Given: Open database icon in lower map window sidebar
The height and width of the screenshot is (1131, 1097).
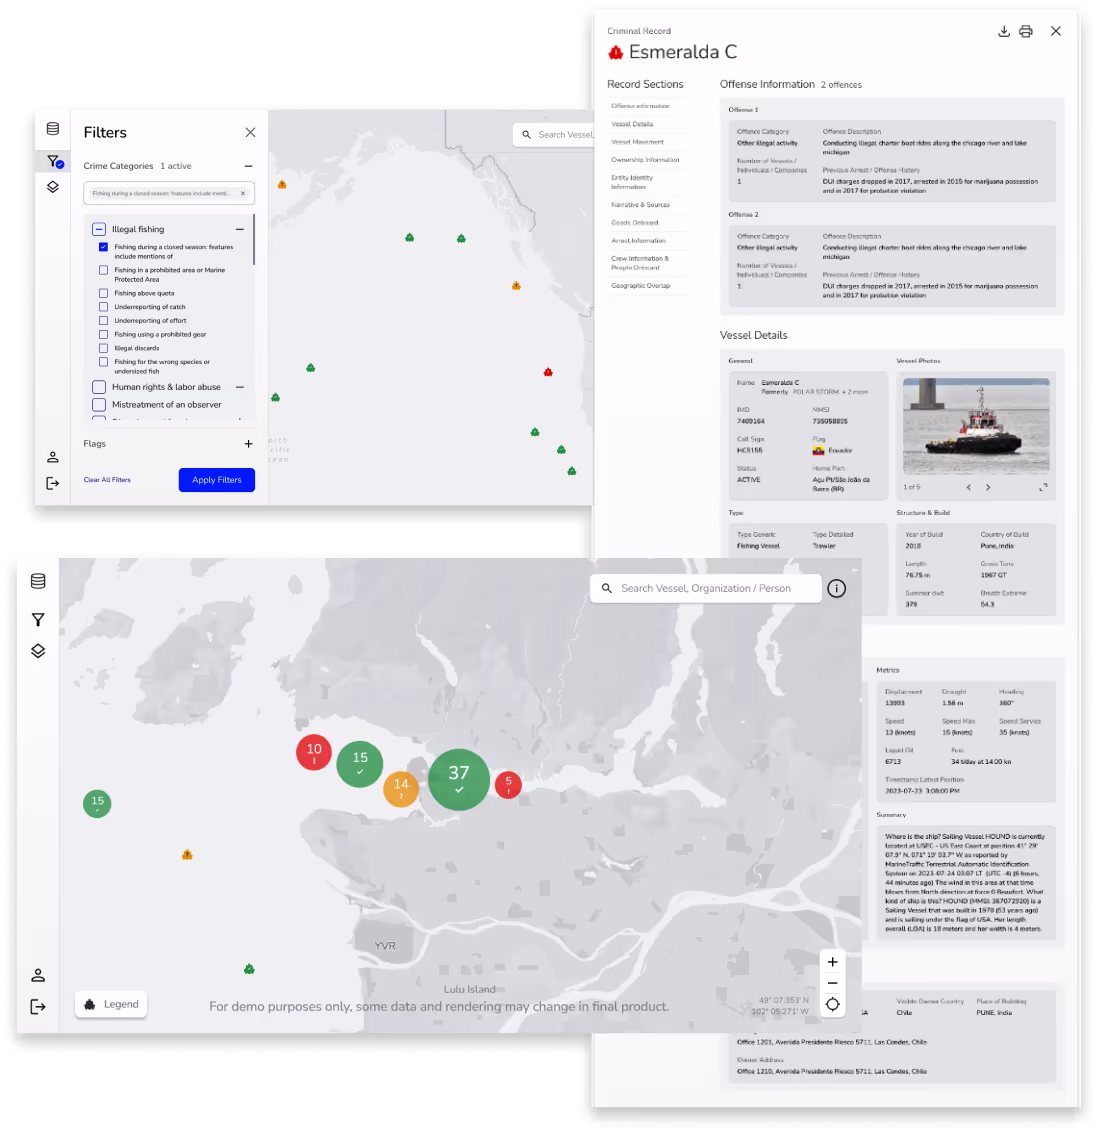Looking at the screenshot, I should tap(38, 581).
